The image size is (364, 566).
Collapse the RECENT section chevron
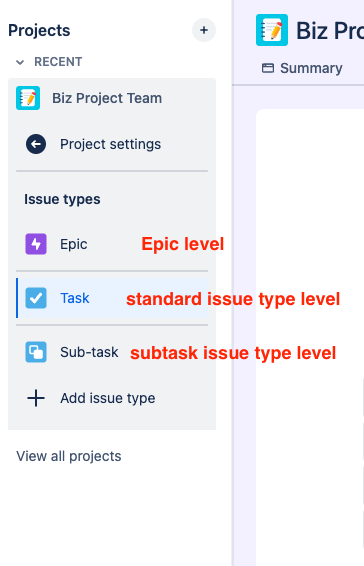point(20,62)
